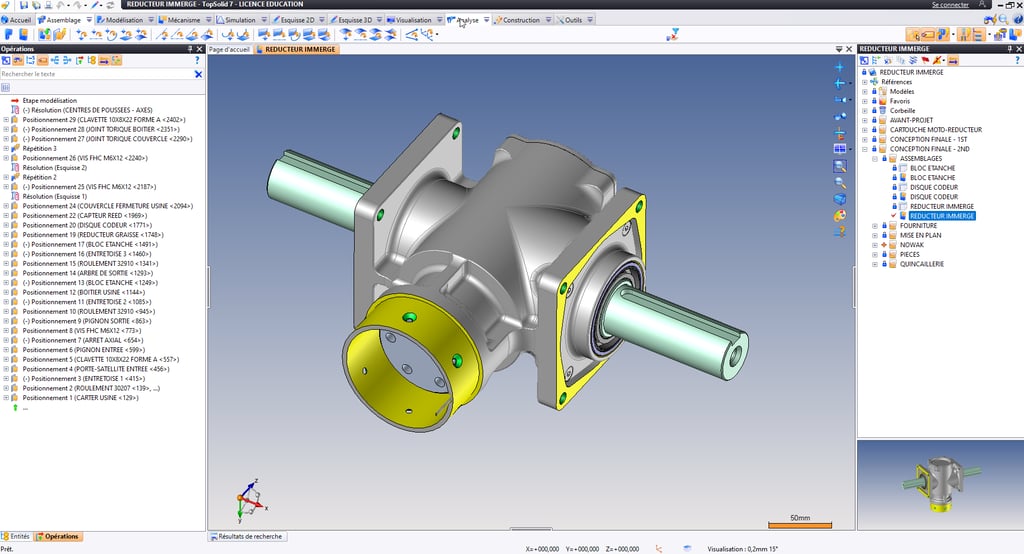Switch to the Page d'accueil document tab
Image resolution: width=1024 pixels, height=554 pixels.
coord(229,49)
